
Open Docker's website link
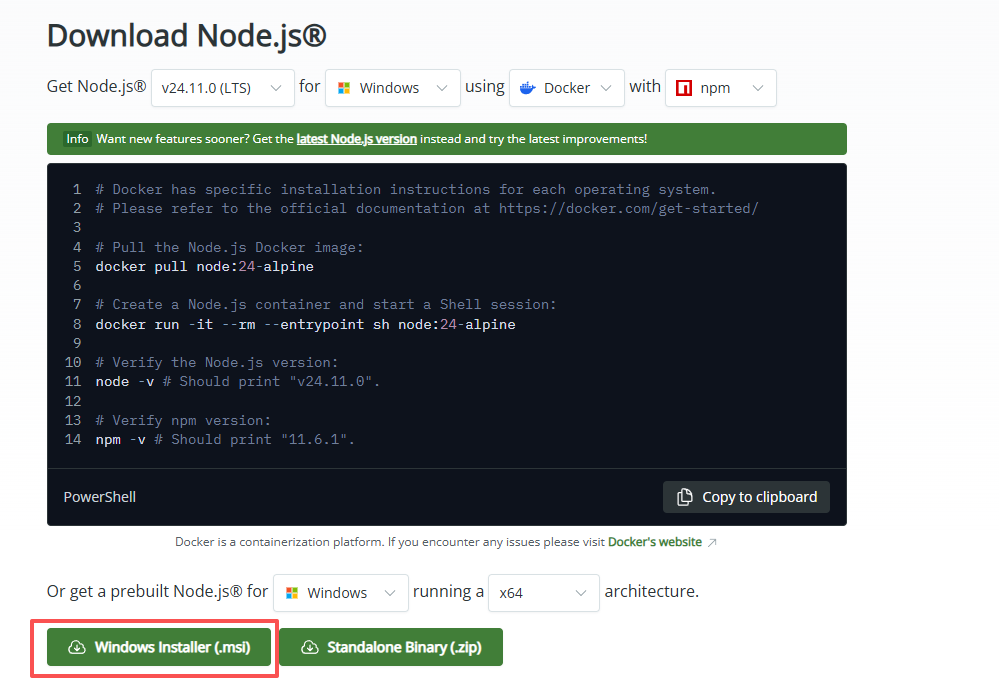(x=655, y=542)
